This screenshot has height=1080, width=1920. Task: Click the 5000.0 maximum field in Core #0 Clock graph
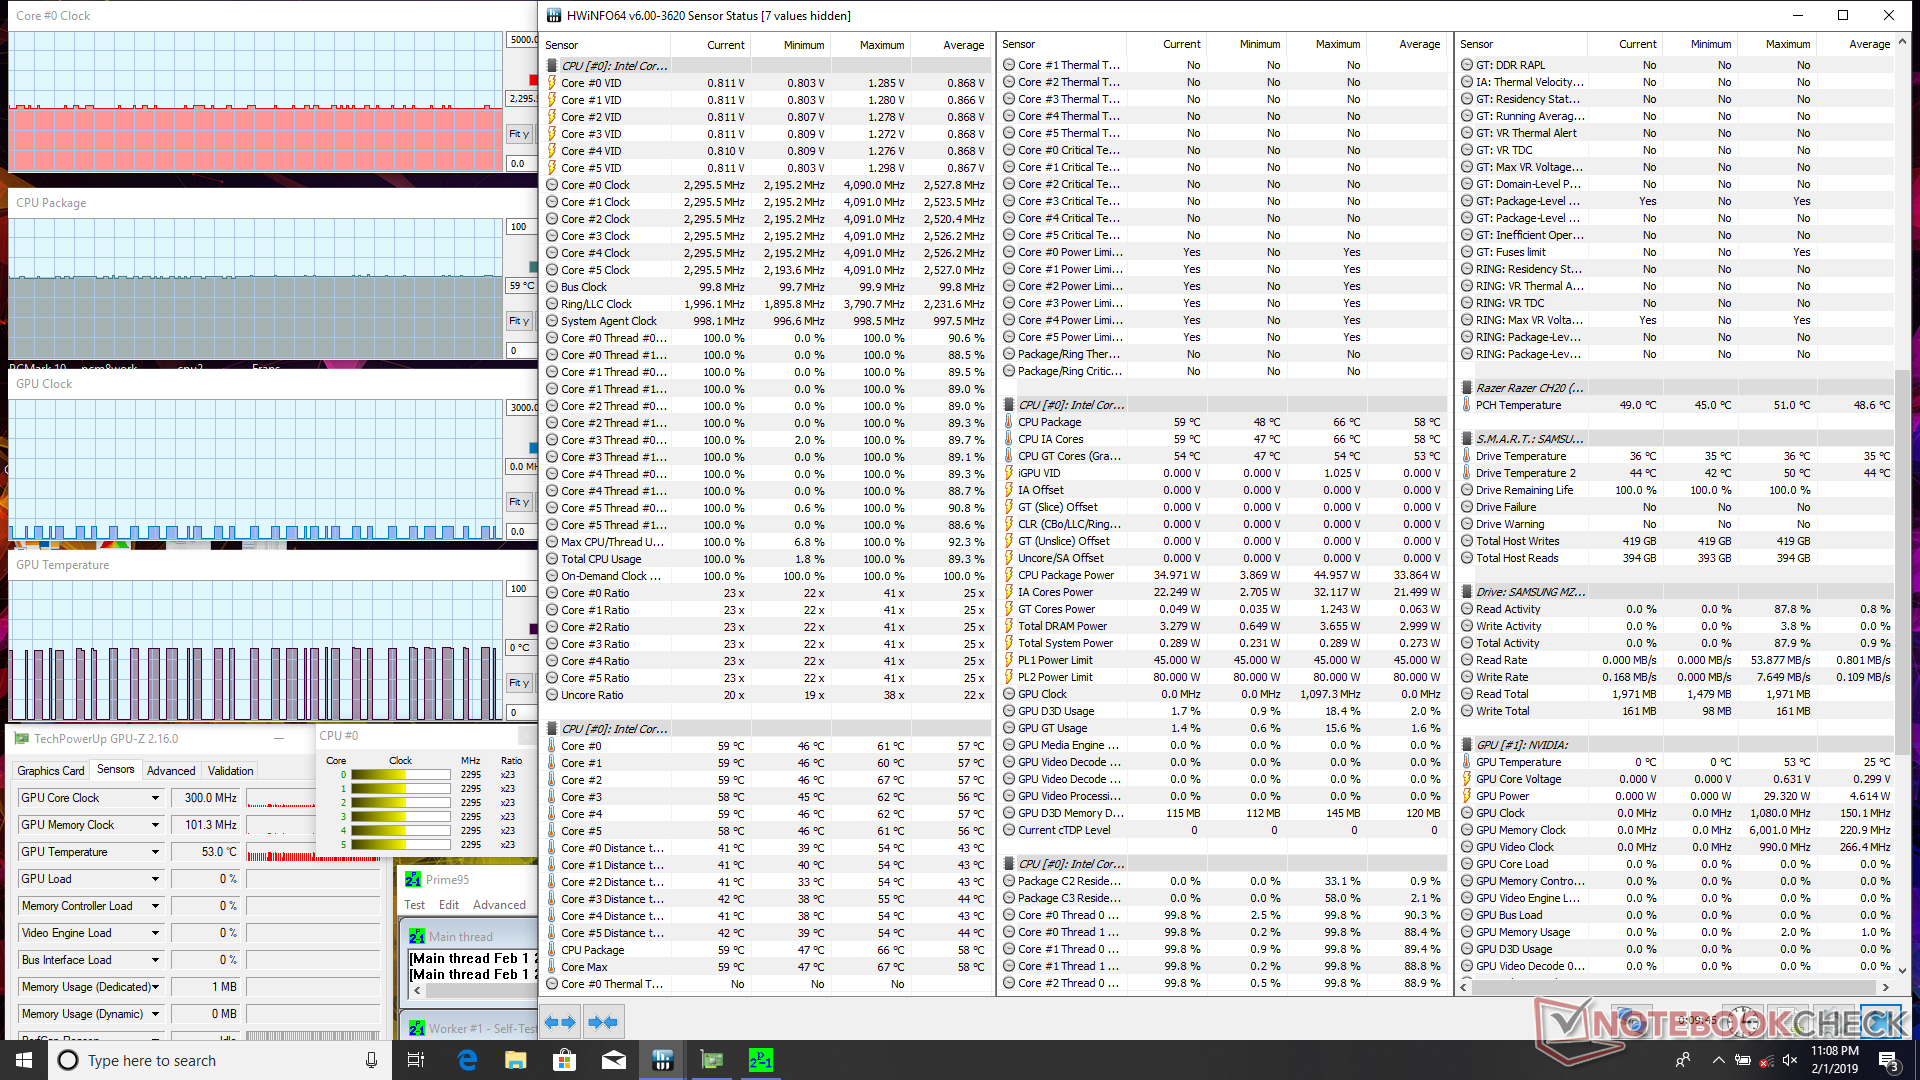522,40
